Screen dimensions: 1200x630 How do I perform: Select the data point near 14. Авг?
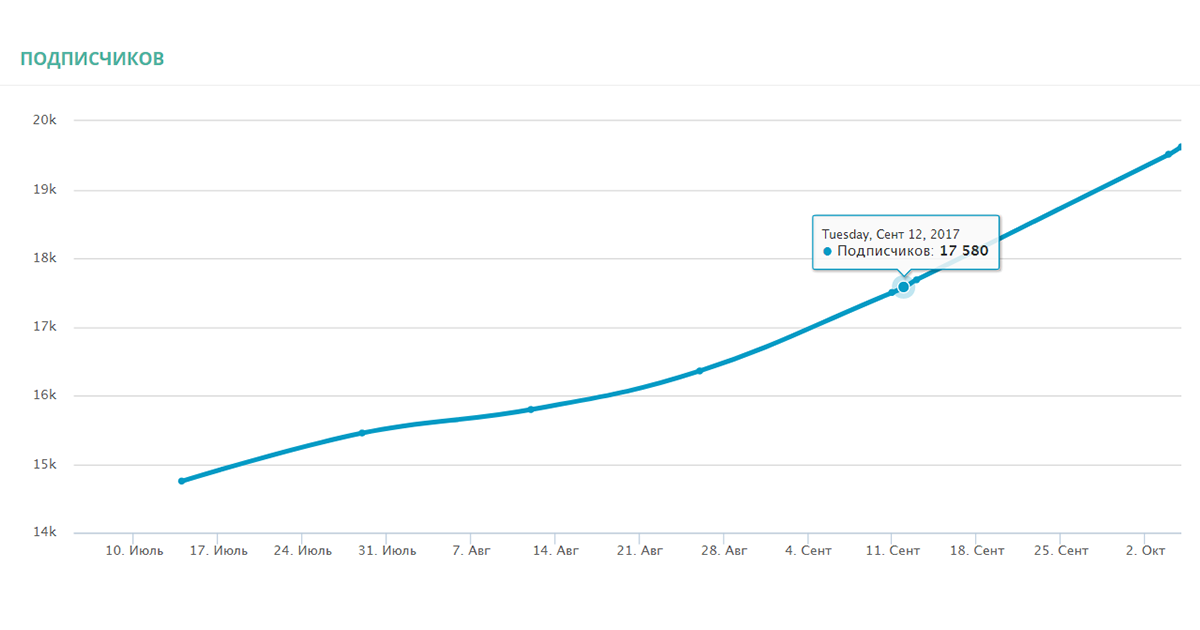click(x=531, y=409)
